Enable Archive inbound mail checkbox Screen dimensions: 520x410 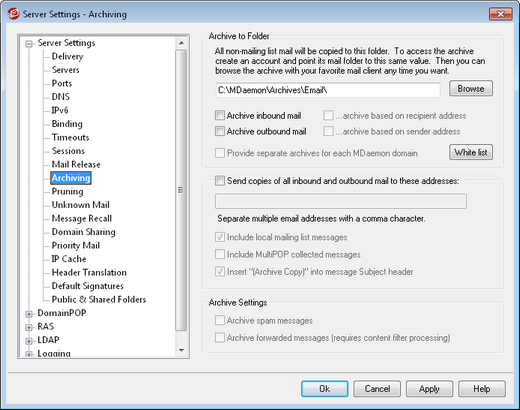pyautogui.click(x=220, y=116)
